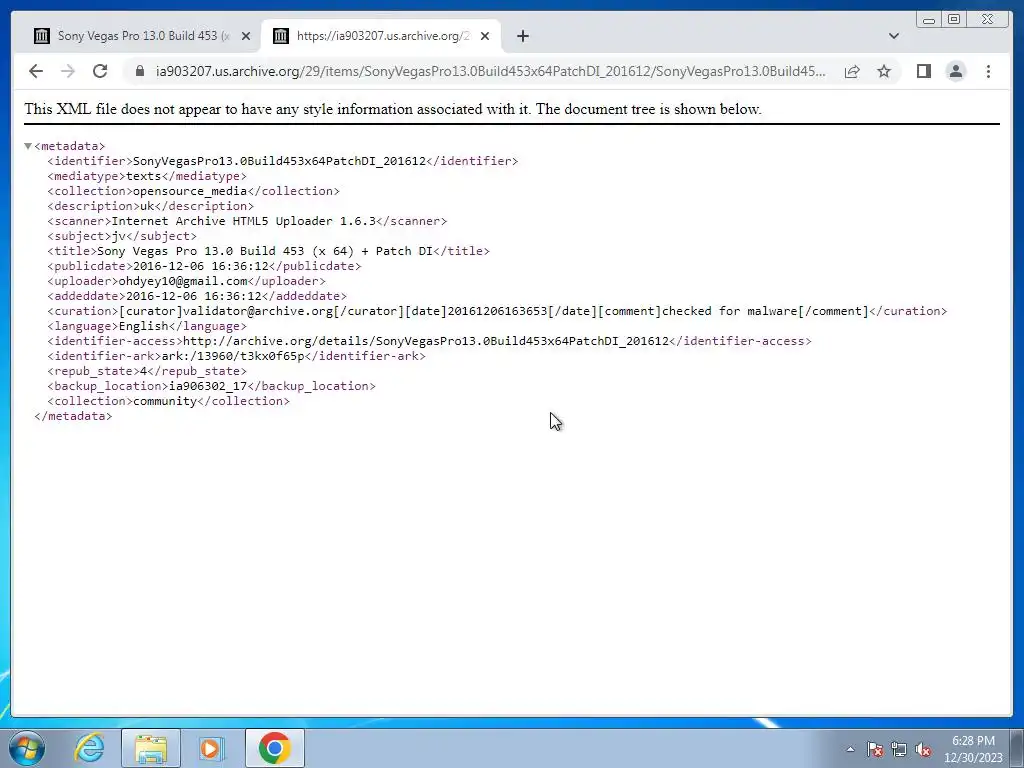
Task: Open a new browser tab
Action: coord(522,36)
